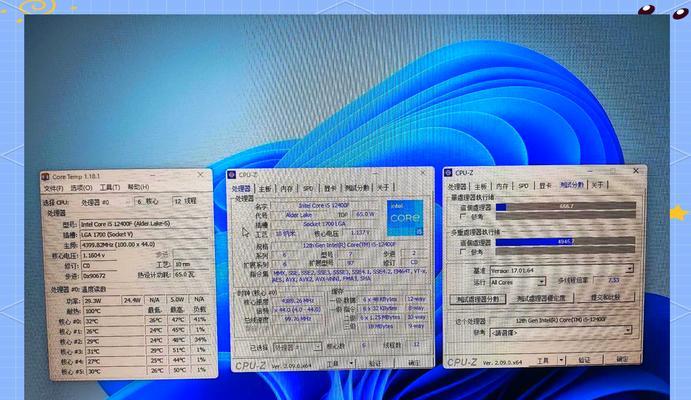The image size is (691, 400).
Task: Enable multi-thread 参考 checkbox in right CPU-Z
Action: point(463,252)
